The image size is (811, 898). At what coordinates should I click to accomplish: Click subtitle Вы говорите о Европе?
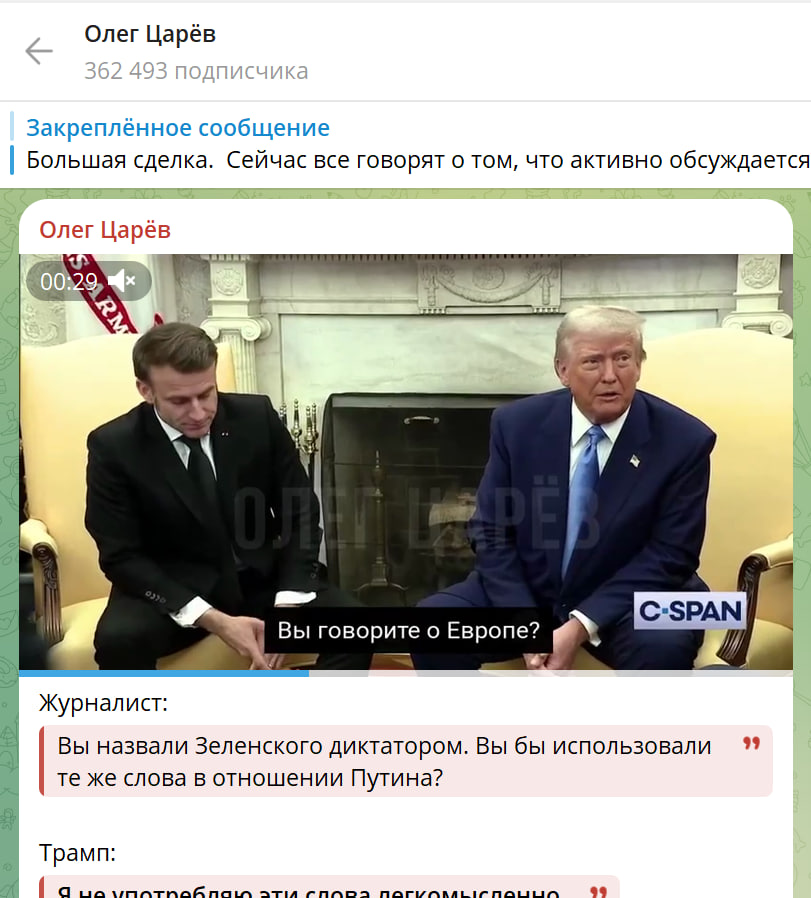pos(408,631)
